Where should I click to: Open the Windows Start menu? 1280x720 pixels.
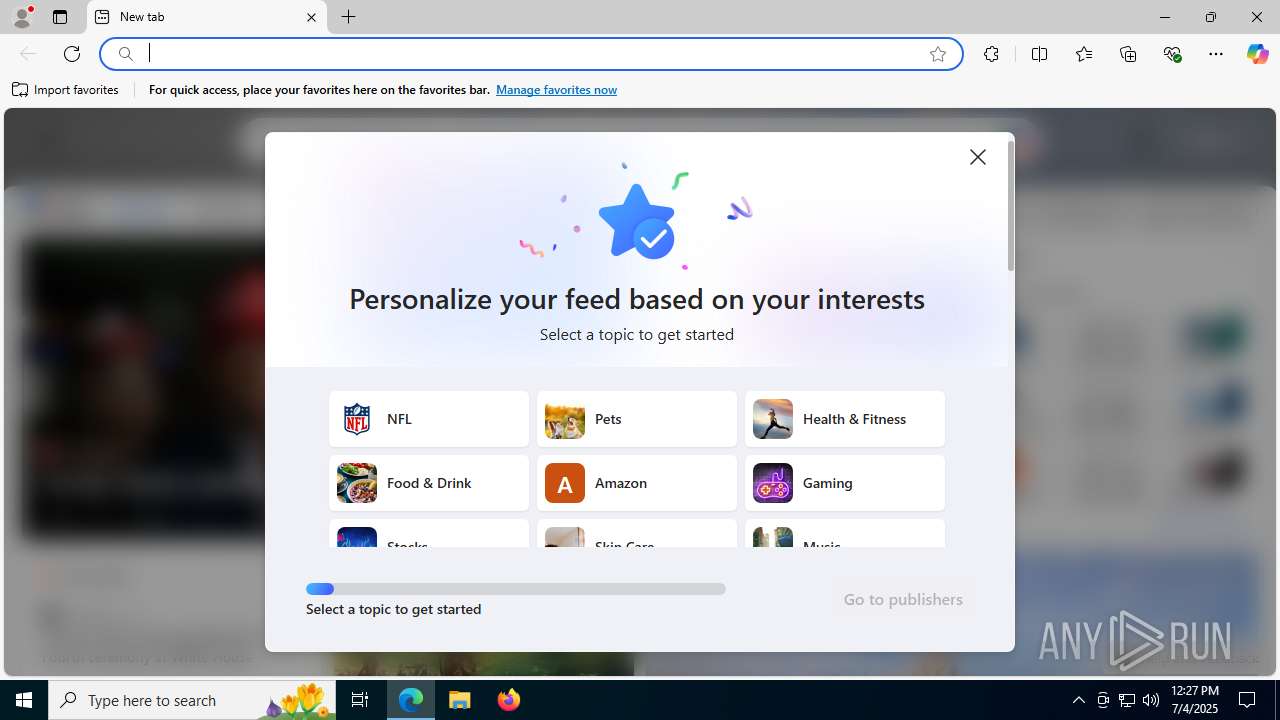pyautogui.click(x=24, y=700)
